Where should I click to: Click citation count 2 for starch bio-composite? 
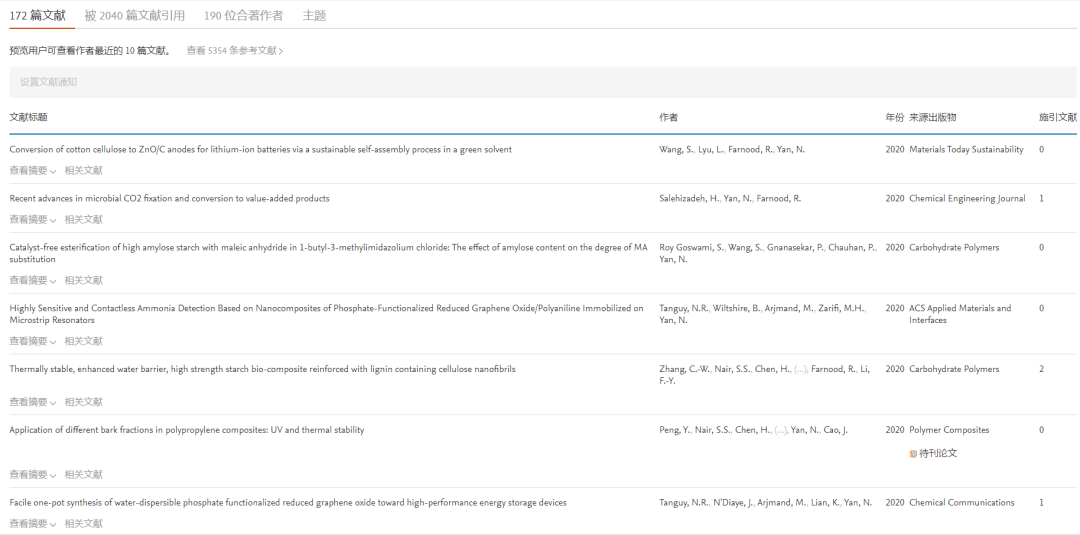coord(1041,369)
